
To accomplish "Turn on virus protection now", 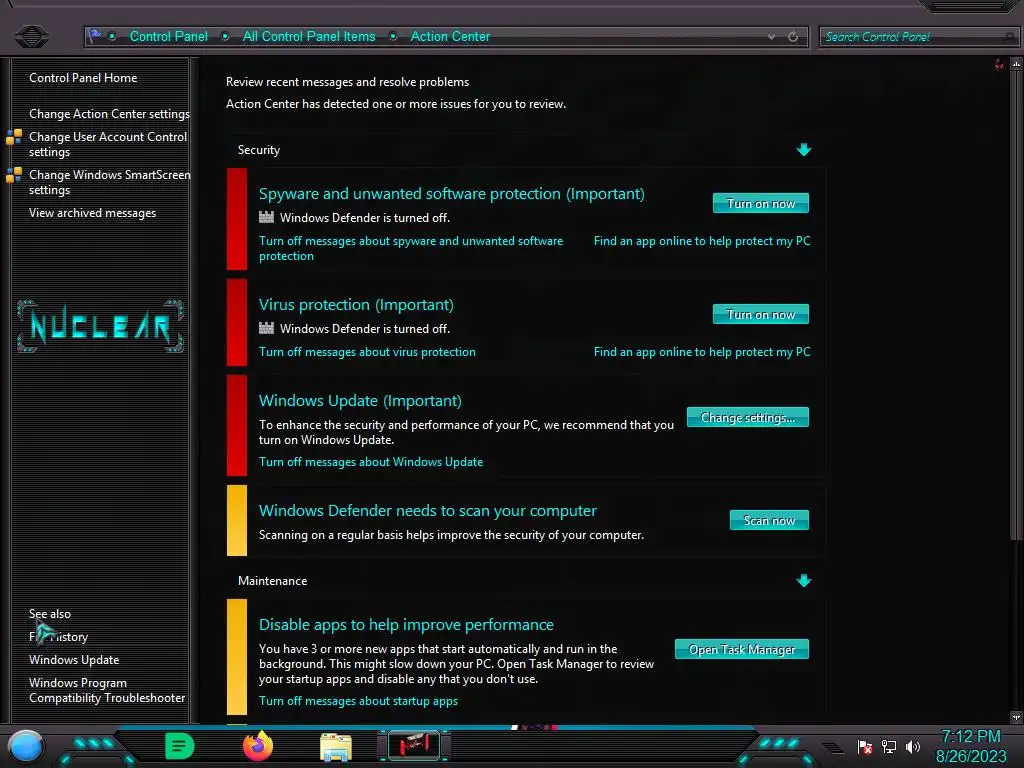I will click(x=761, y=314).
